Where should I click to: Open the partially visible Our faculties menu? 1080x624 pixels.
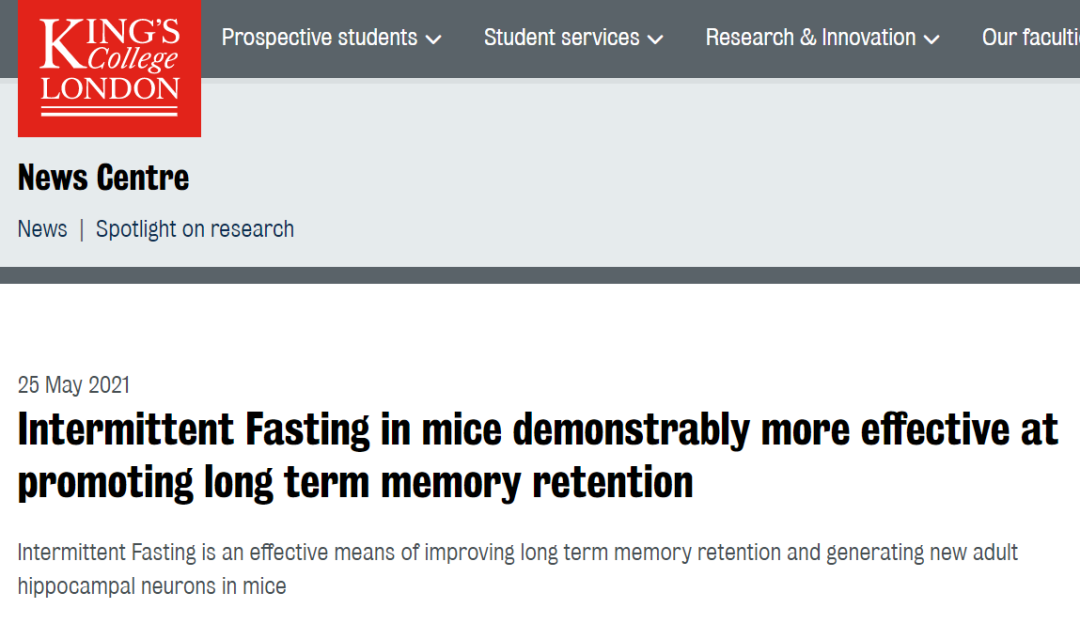coord(1030,37)
